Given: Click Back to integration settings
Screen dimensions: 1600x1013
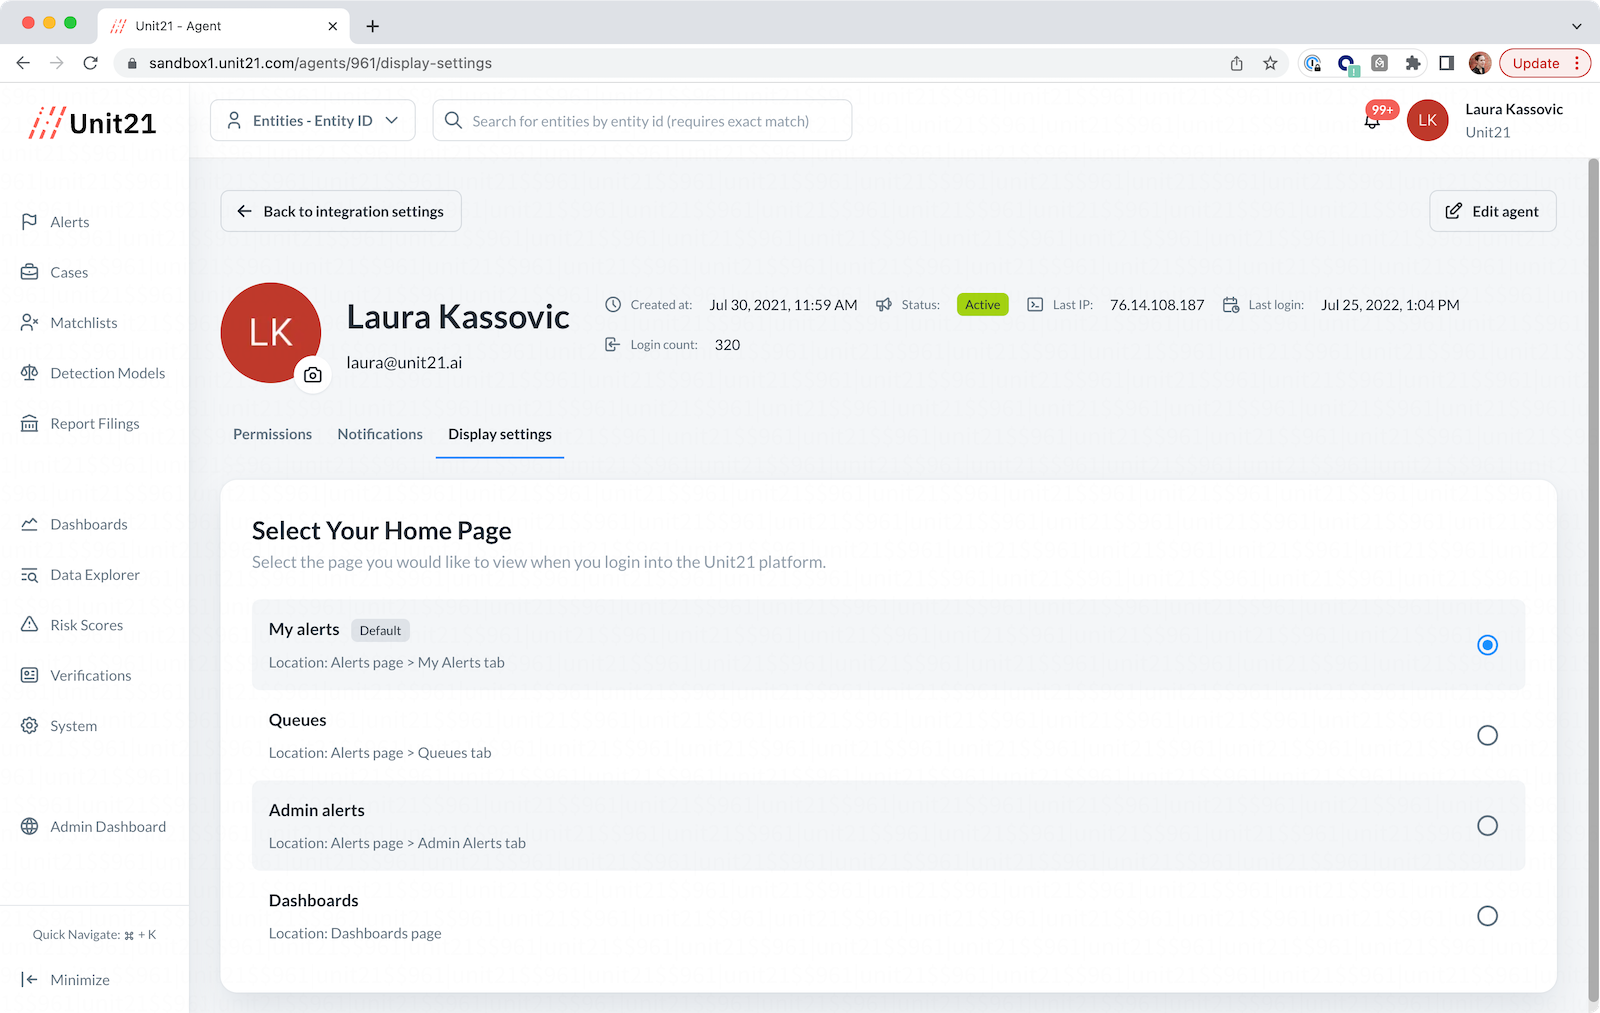Looking at the screenshot, I should [x=341, y=211].
